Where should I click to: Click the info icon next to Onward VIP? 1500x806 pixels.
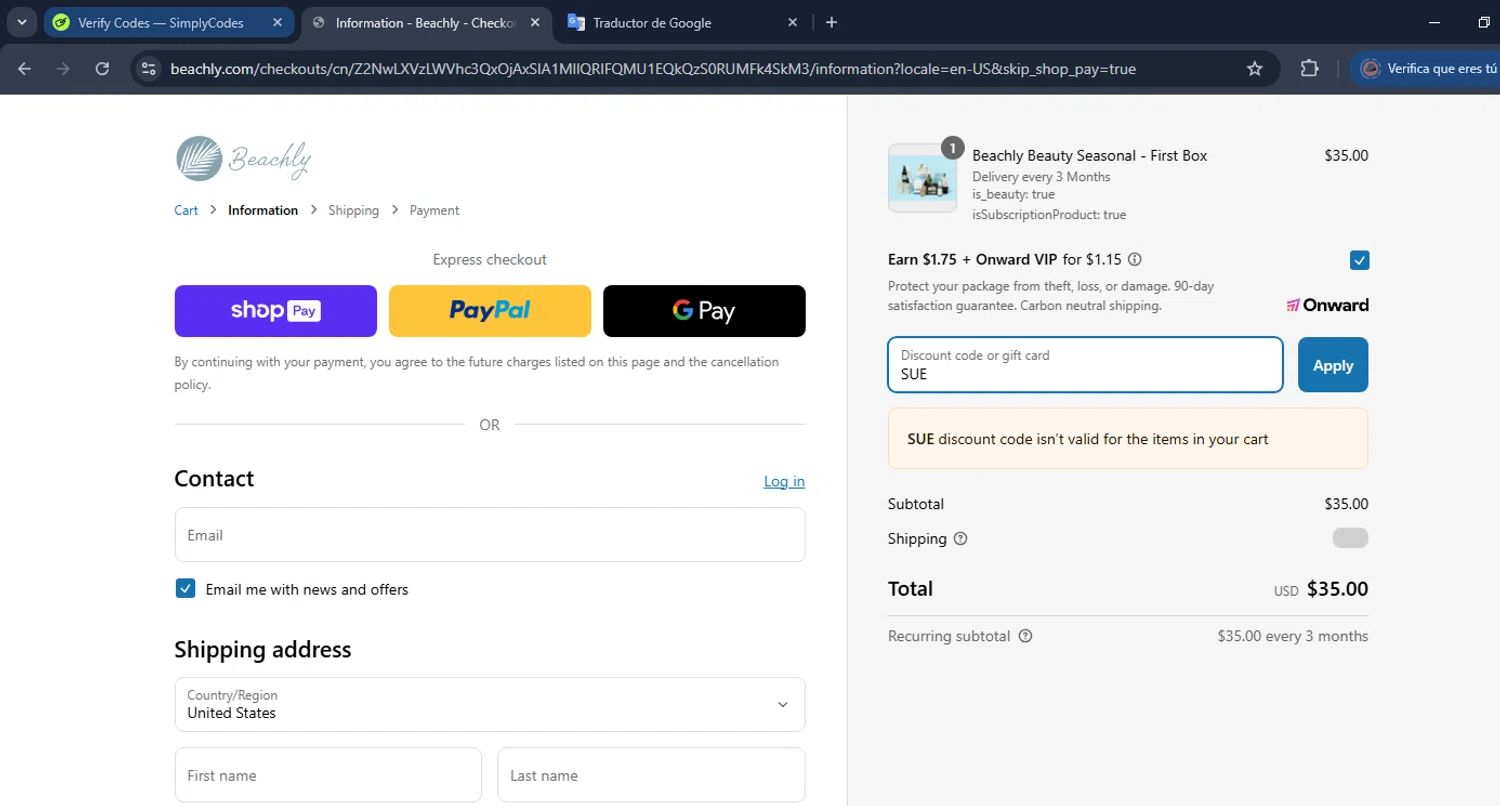click(x=1135, y=260)
